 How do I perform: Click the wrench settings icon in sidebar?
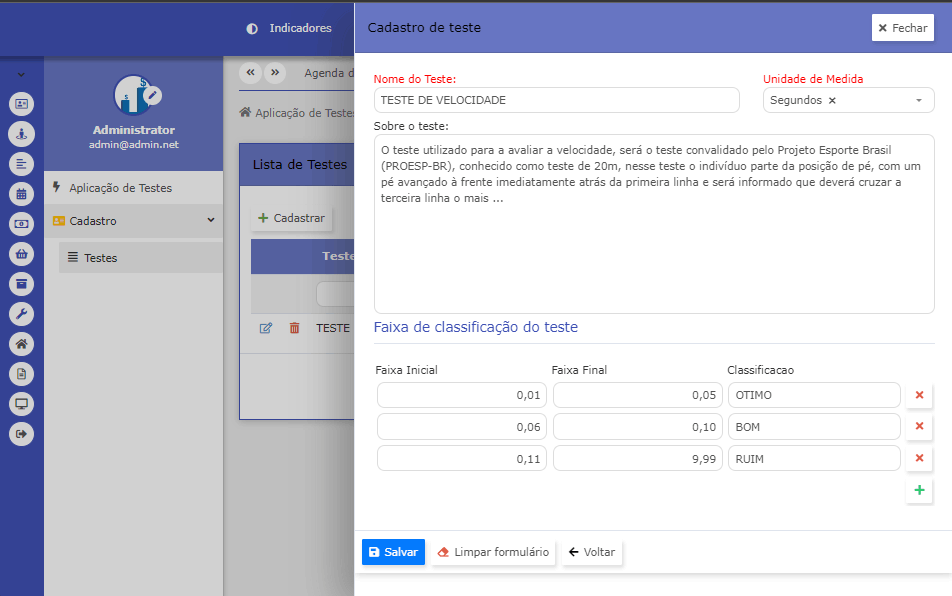click(x=21, y=314)
